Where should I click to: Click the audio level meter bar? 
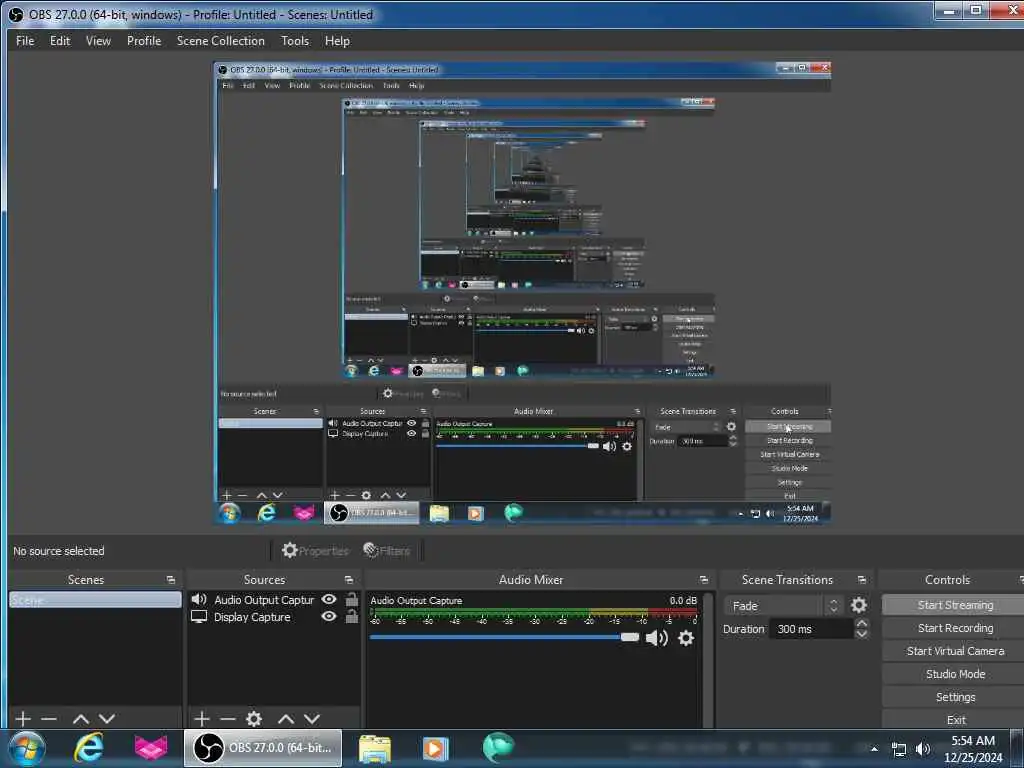(534, 613)
